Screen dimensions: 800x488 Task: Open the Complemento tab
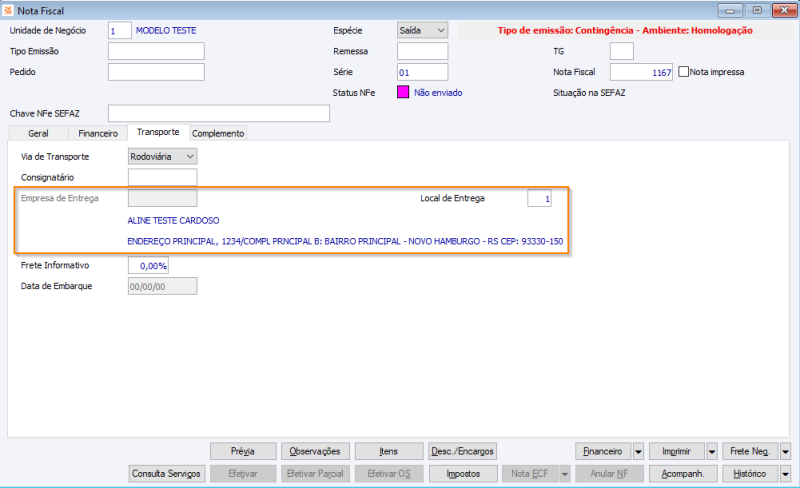[218, 133]
